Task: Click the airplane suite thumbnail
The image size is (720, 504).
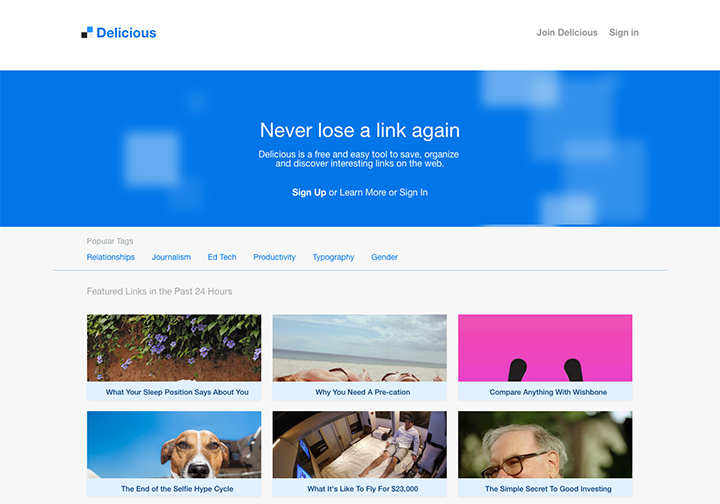Action: (360, 445)
